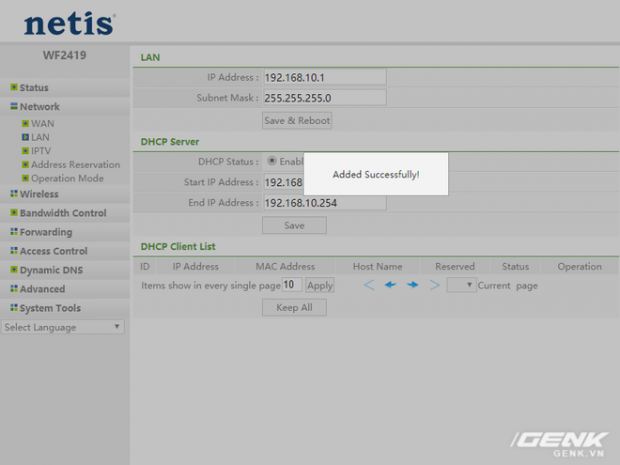Click the System Tools sidebar icon
This screenshot has height=465, width=620.
click(x=13, y=308)
